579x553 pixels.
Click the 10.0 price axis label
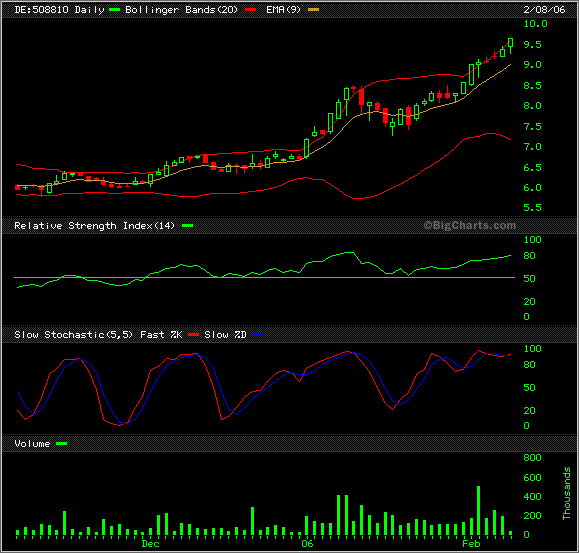pos(535,24)
